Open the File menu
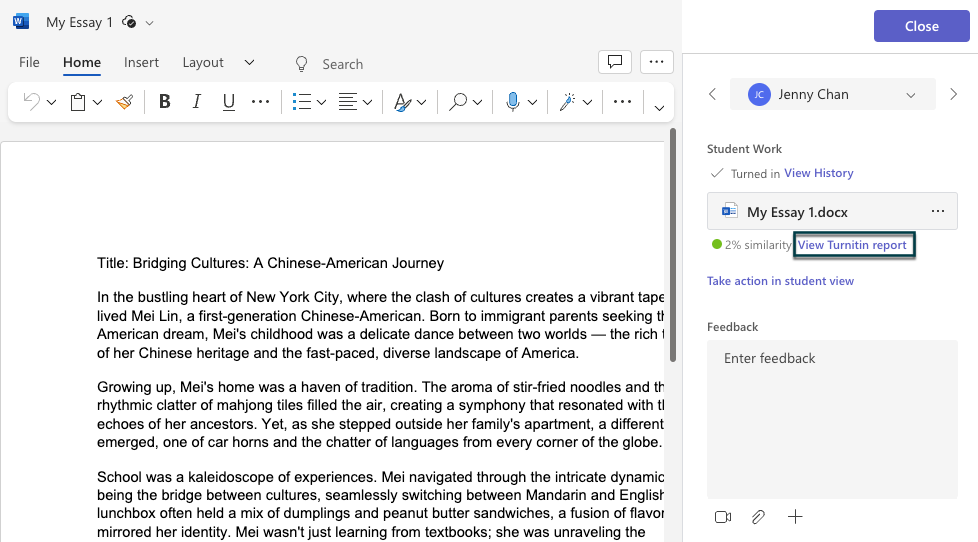 coord(29,62)
